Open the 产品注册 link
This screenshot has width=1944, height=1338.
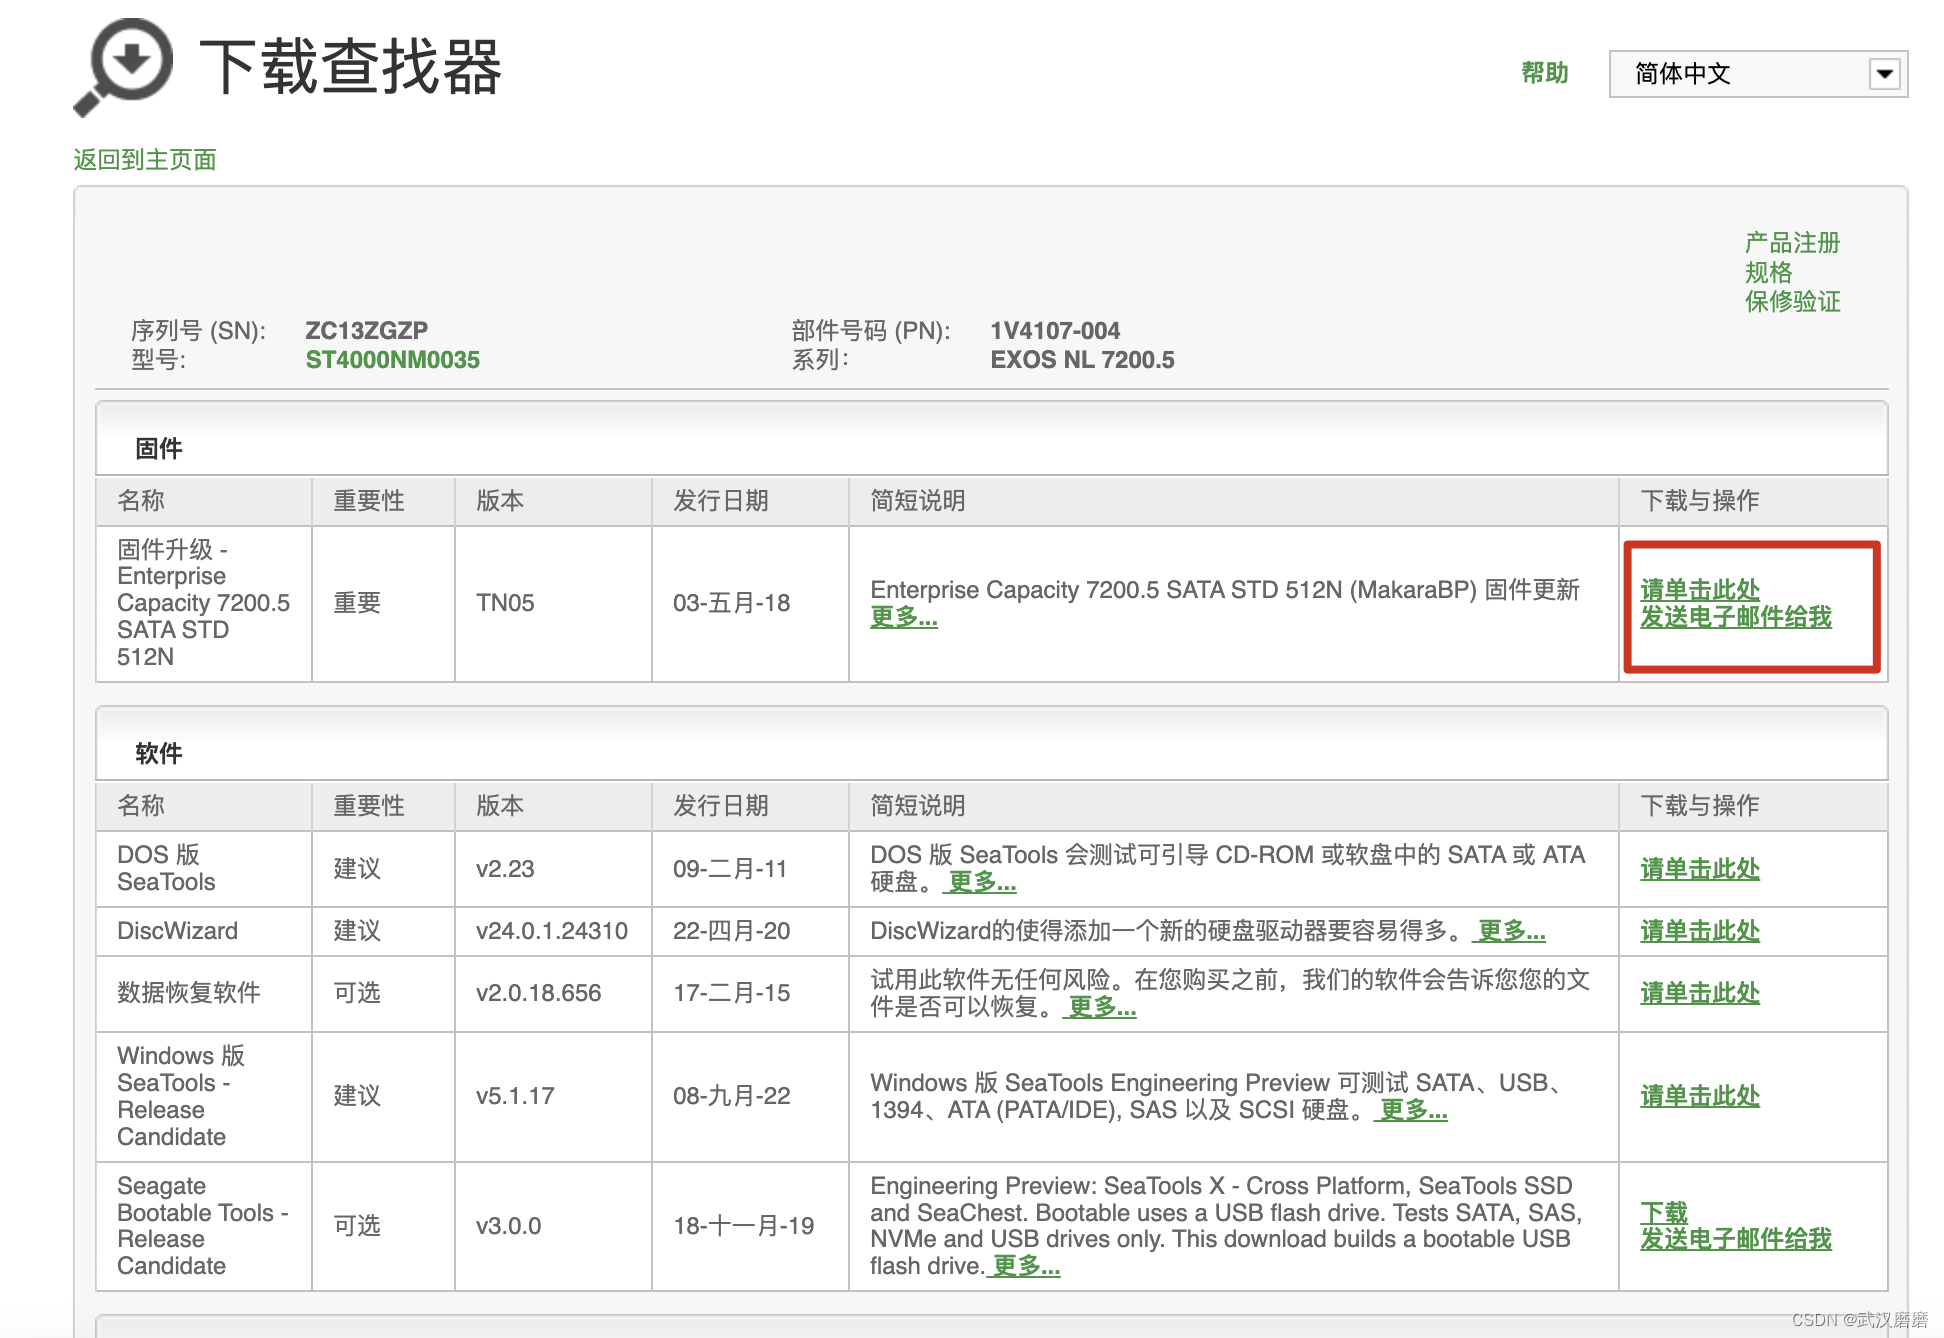coord(1792,243)
